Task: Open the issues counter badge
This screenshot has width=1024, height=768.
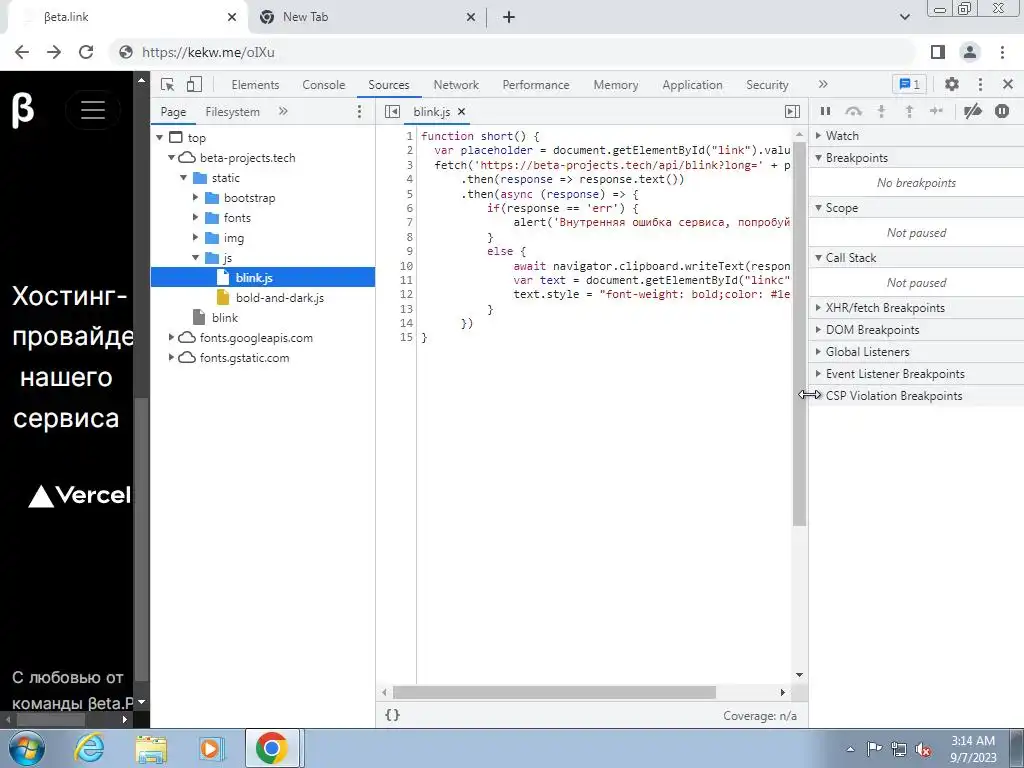Action: point(909,84)
